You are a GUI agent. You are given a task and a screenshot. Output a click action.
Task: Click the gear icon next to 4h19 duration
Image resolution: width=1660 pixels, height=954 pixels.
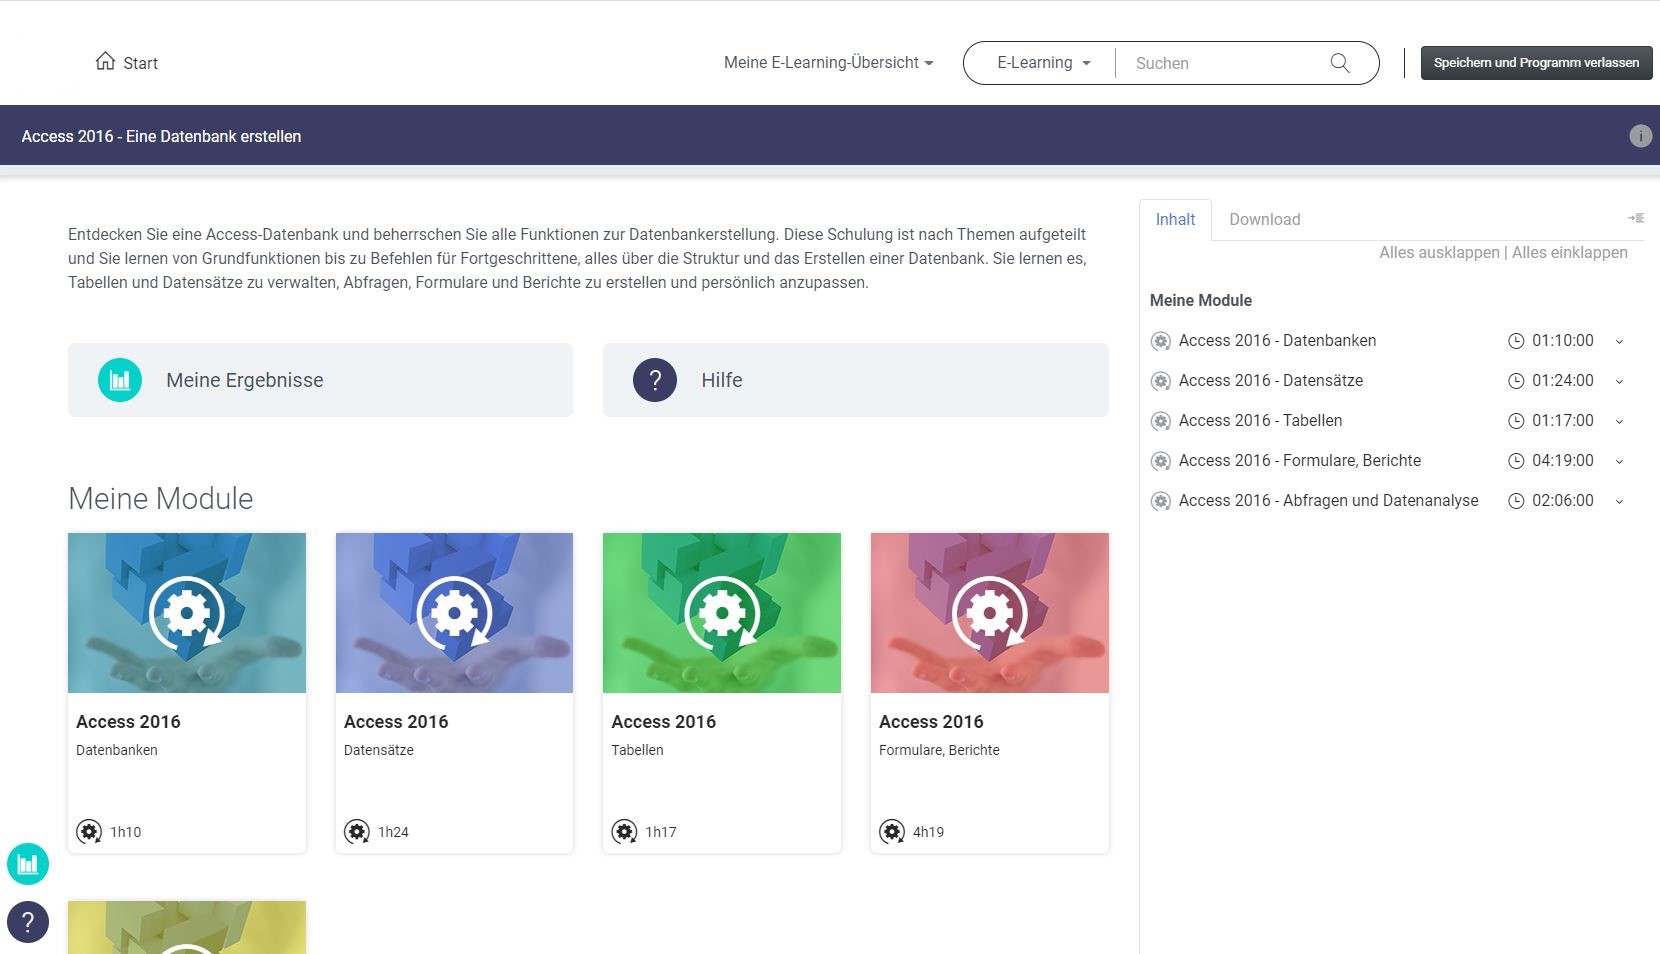click(892, 831)
